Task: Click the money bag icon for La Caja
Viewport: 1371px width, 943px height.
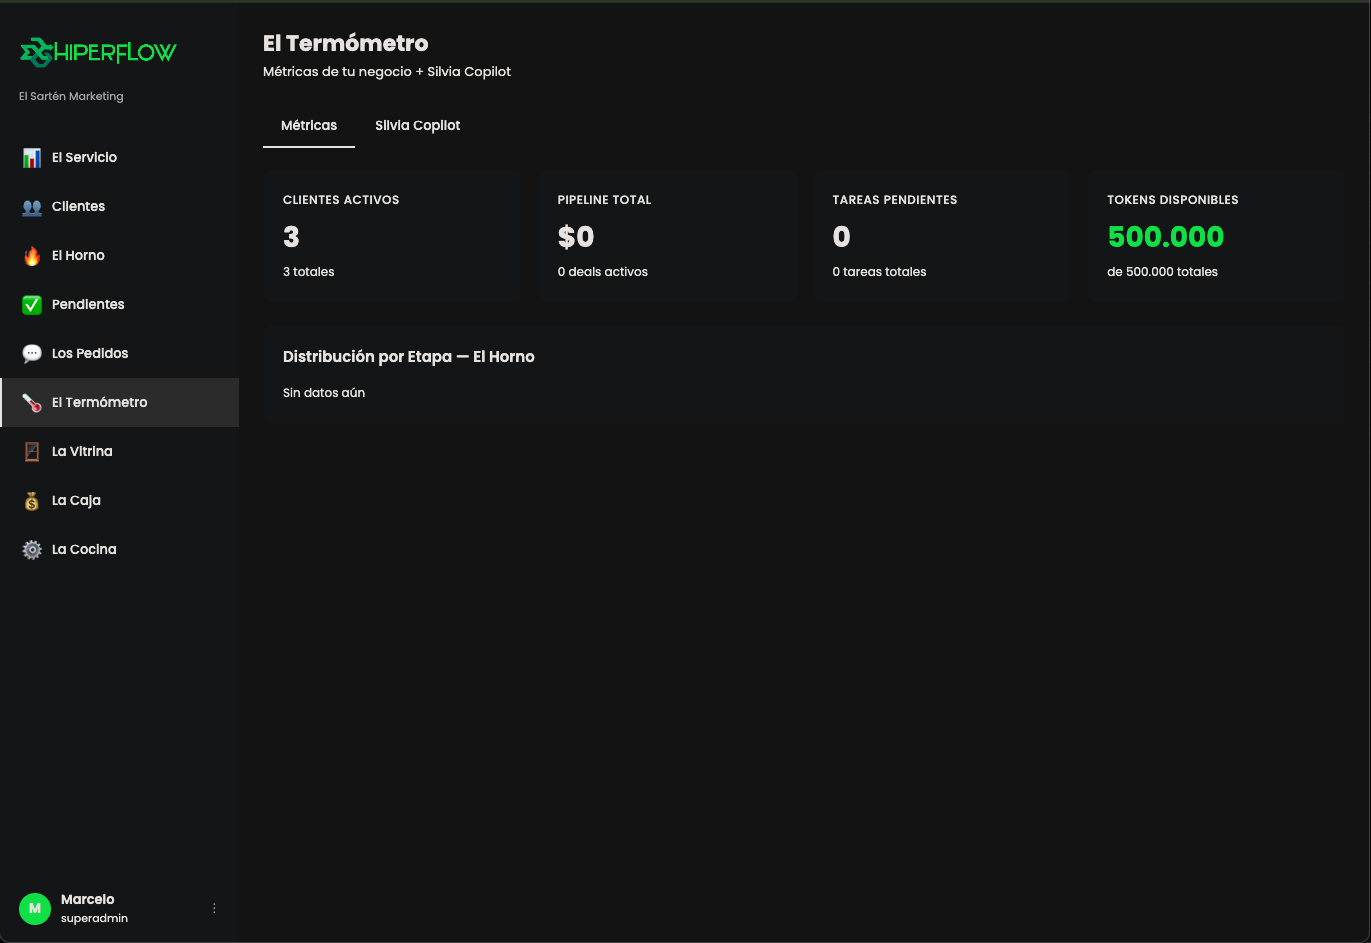Action: click(x=32, y=501)
